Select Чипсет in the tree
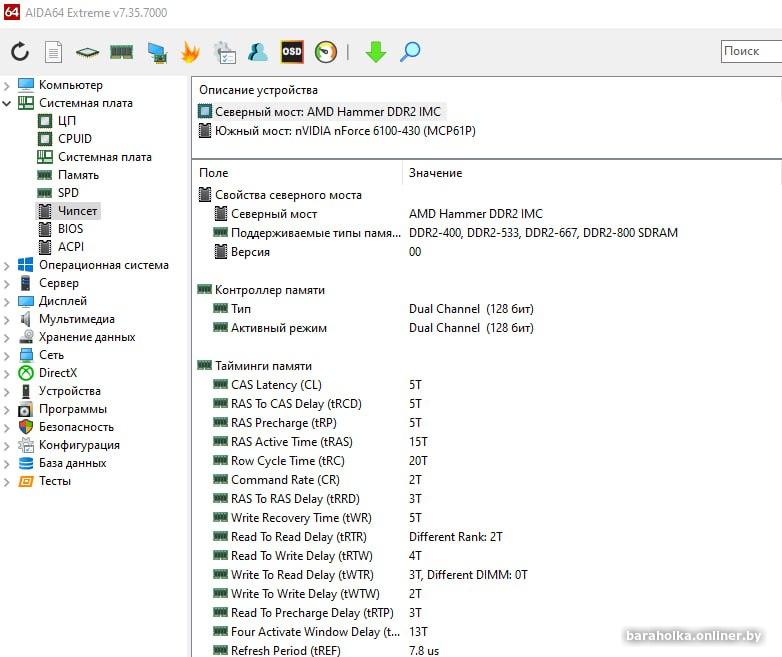 (x=77, y=211)
